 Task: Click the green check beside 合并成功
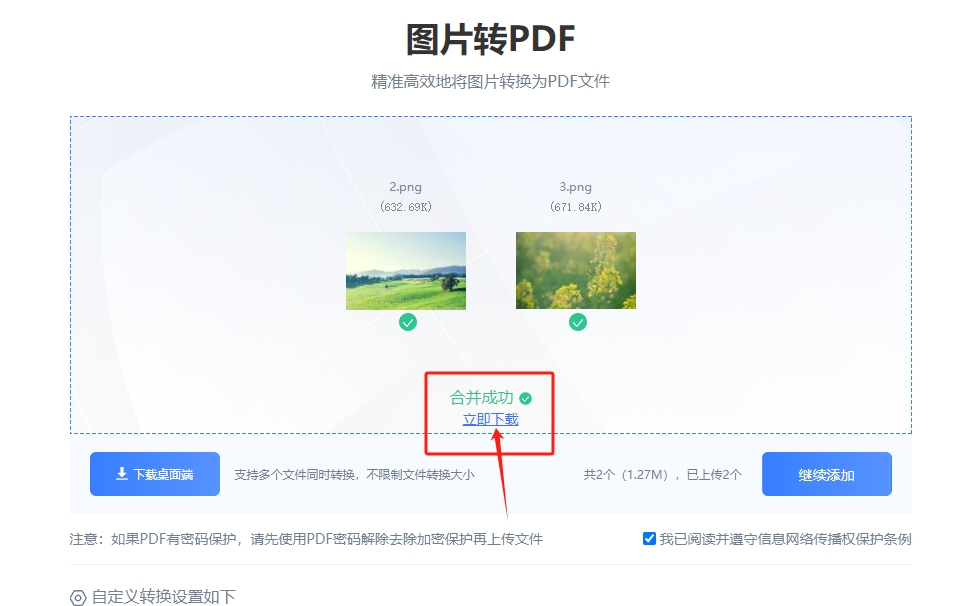pos(525,398)
